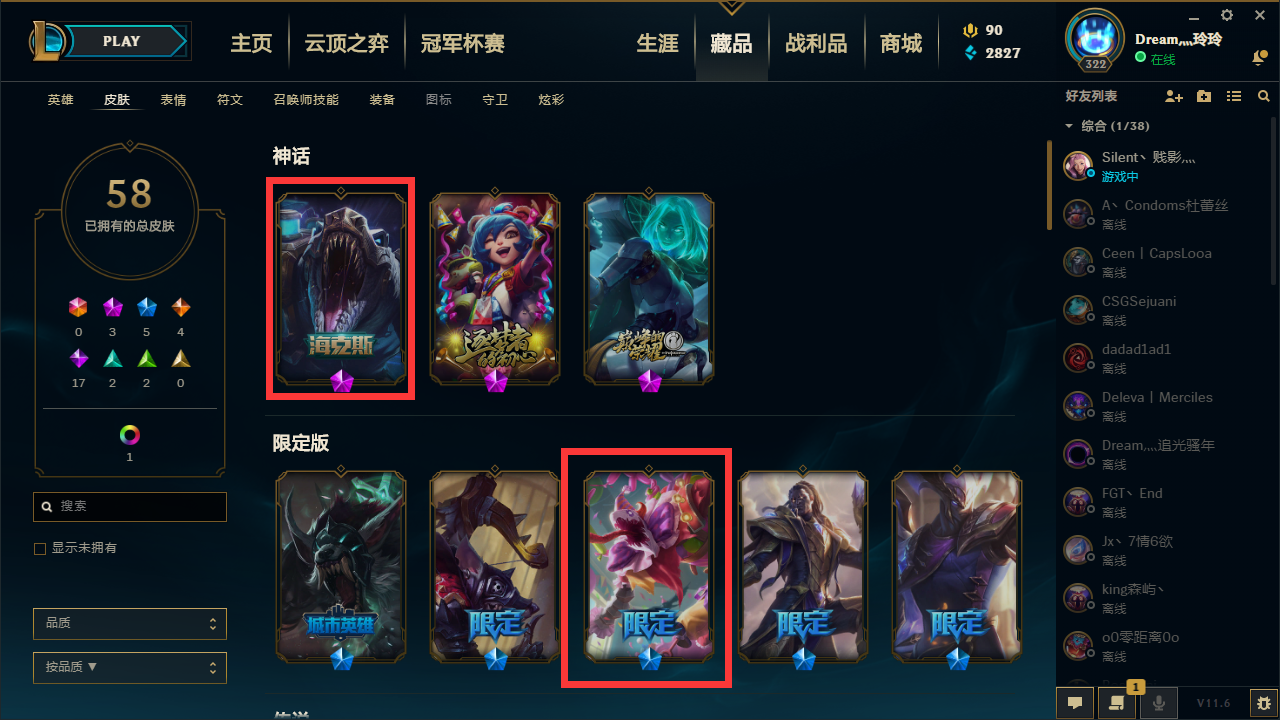Screen dimensions: 1280x720
Task: Click the 搜索 skin search field
Action: (x=130, y=507)
